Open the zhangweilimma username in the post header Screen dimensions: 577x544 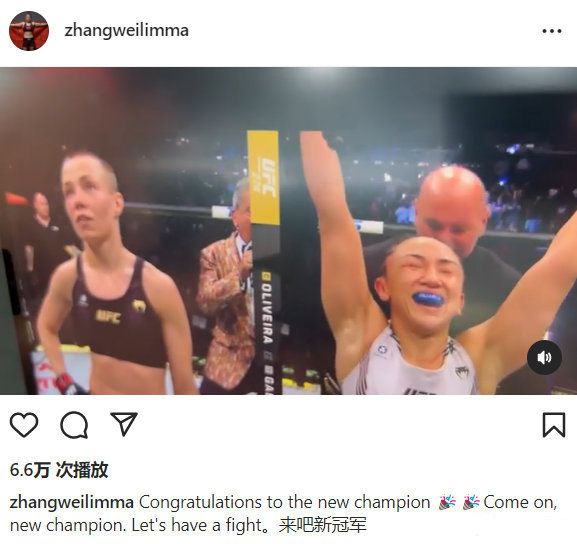pyautogui.click(x=126, y=31)
